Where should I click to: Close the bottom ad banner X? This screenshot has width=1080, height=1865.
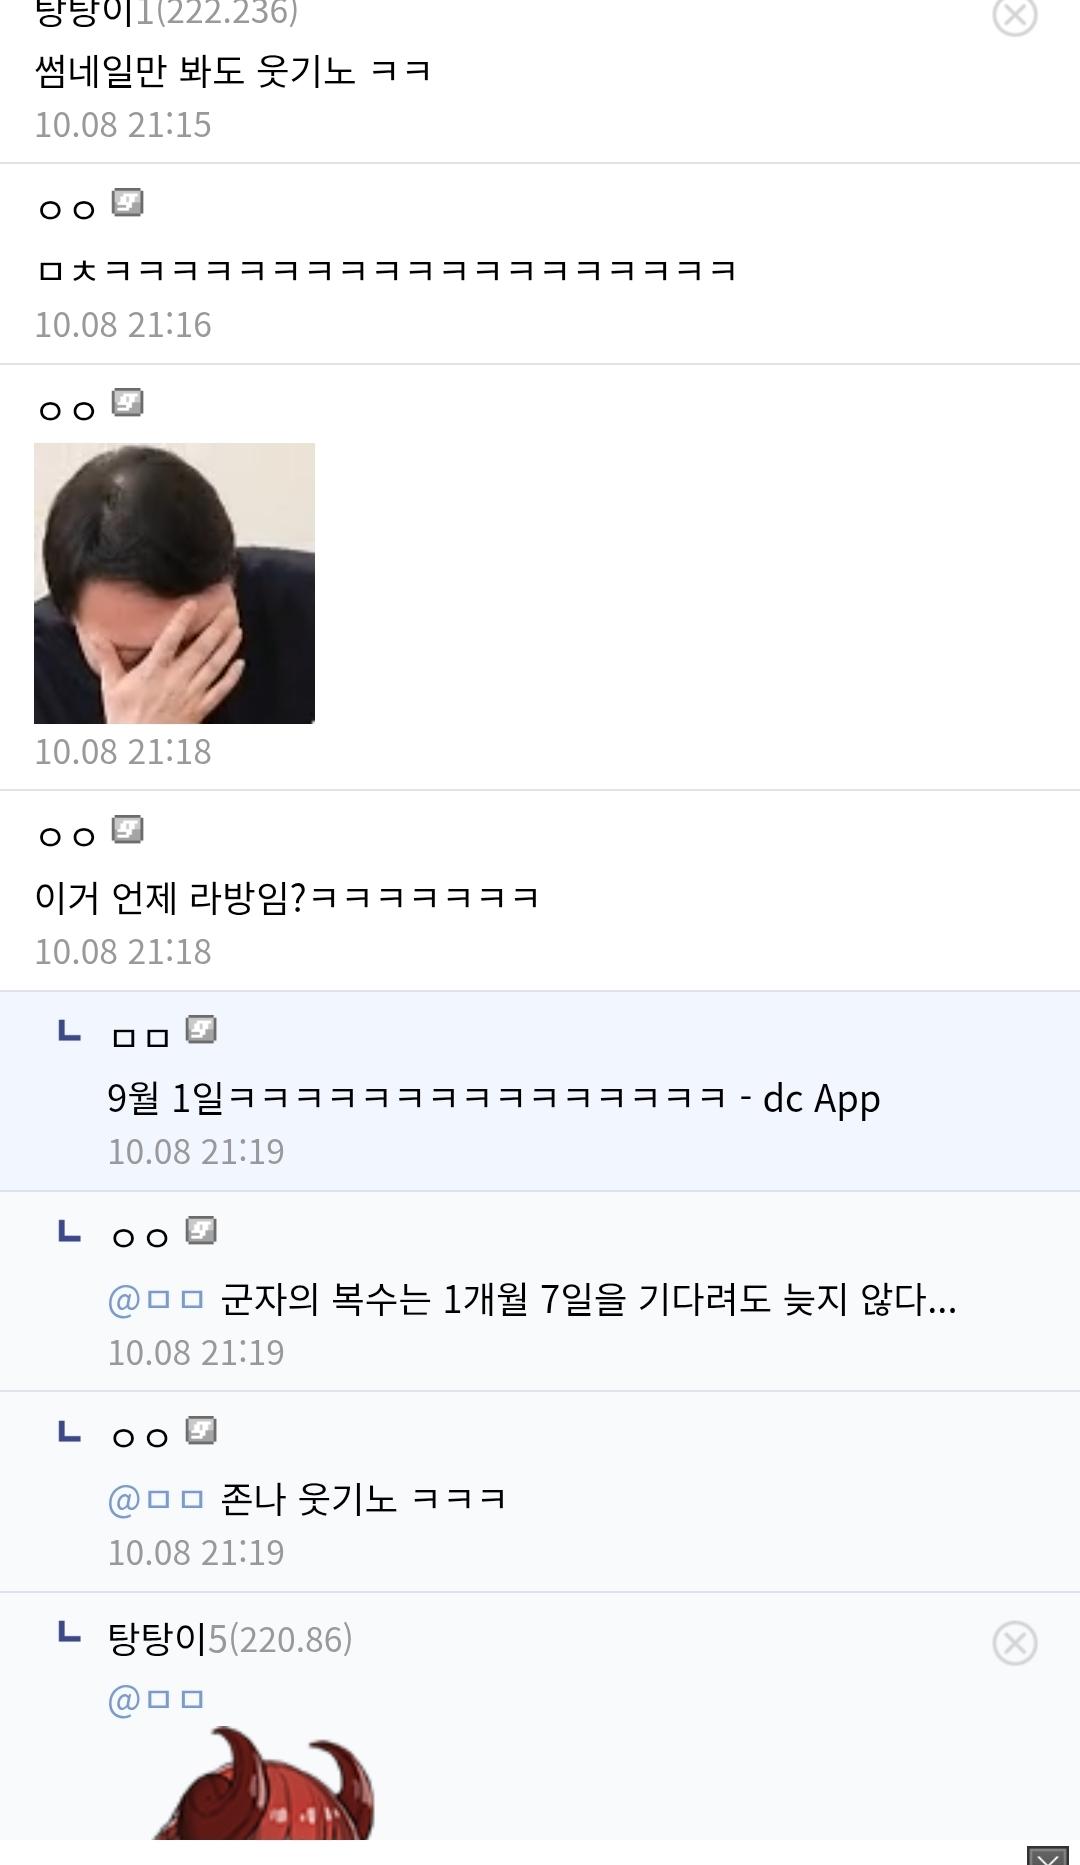pyautogui.click(x=1048, y=1855)
